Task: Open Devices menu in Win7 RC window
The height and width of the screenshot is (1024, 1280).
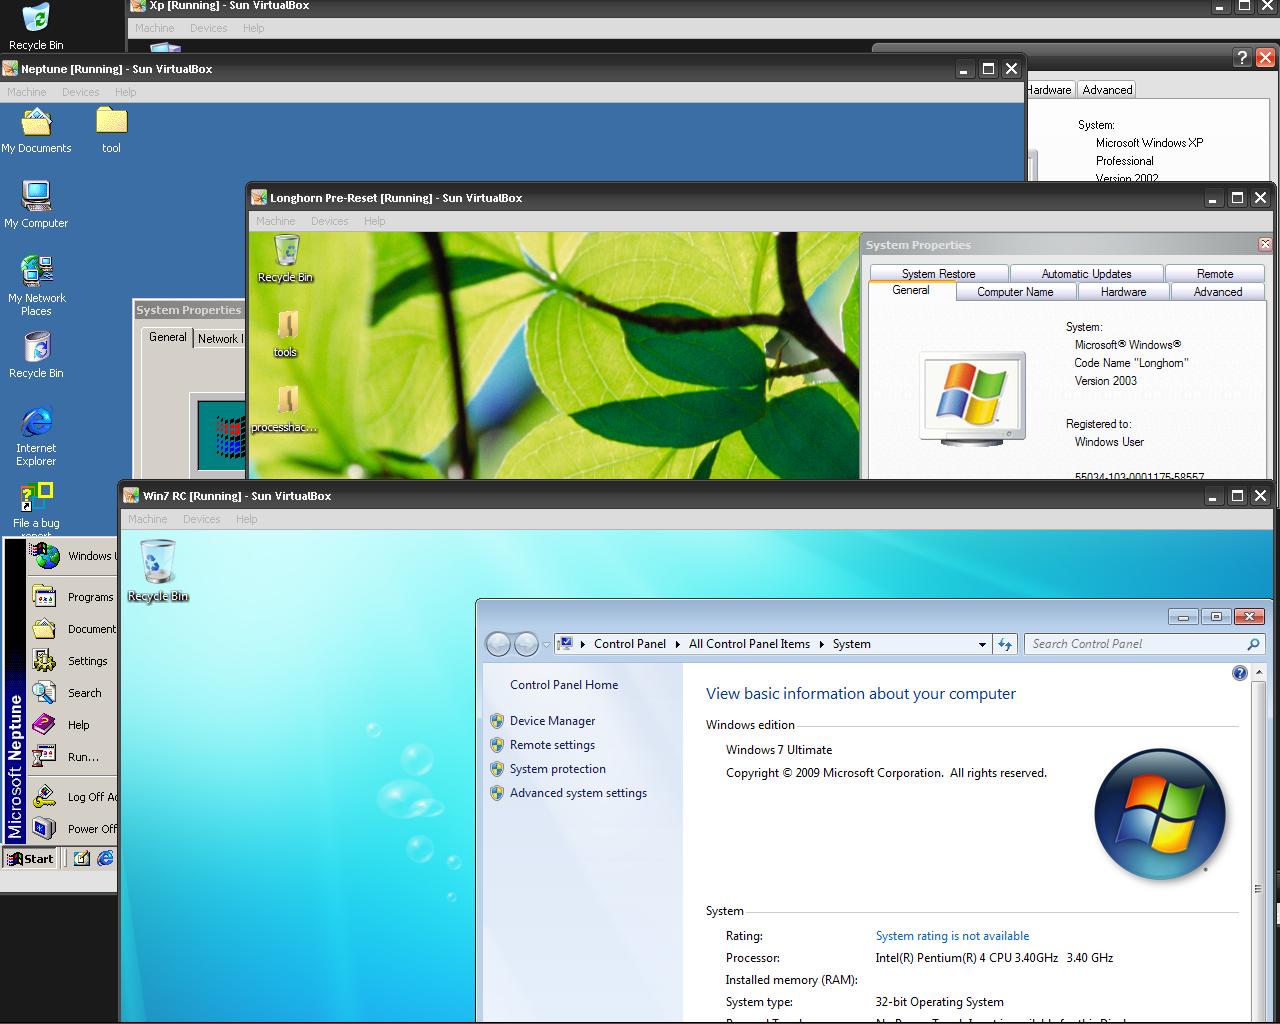Action: click(201, 519)
